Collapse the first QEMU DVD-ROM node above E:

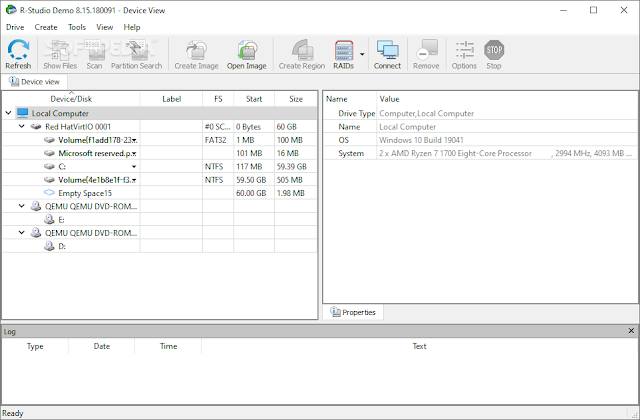coord(22,206)
